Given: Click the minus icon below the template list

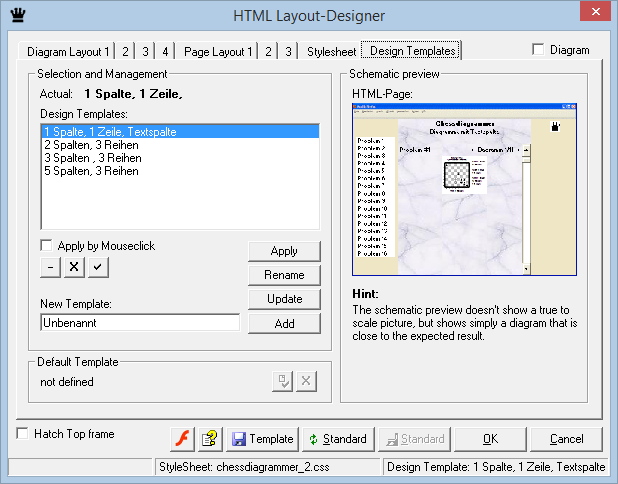Looking at the screenshot, I should pyautogui.click(x=51, y=268).
